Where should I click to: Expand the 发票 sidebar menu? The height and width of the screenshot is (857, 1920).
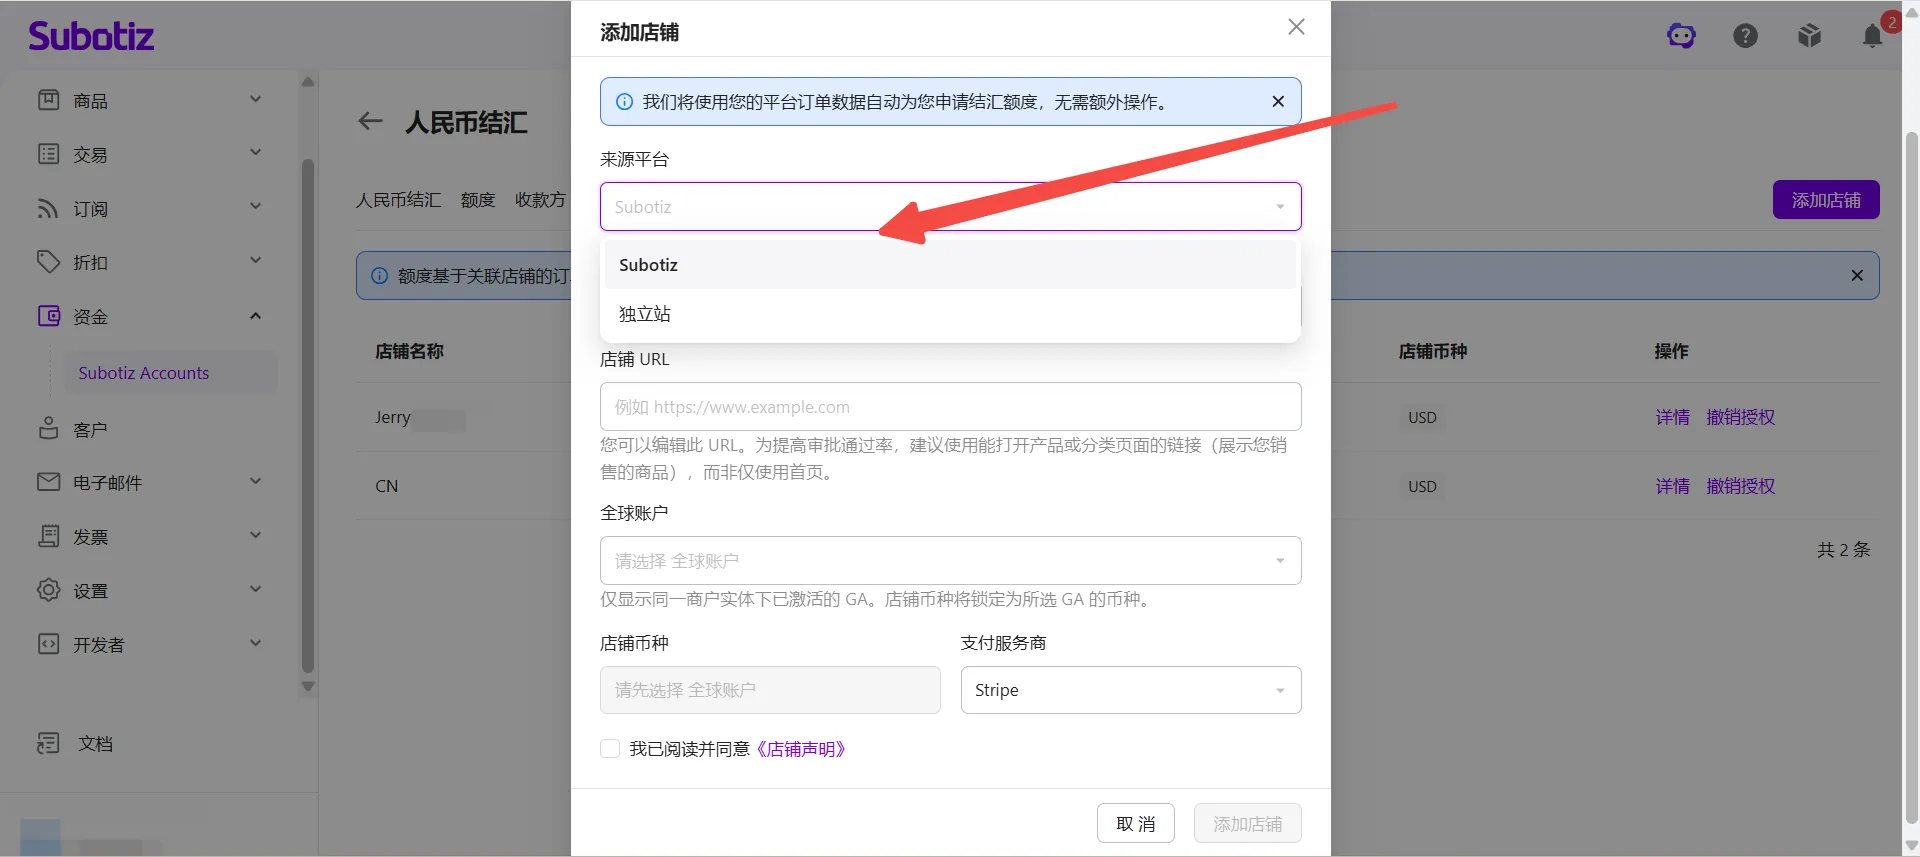coord(255,535)
